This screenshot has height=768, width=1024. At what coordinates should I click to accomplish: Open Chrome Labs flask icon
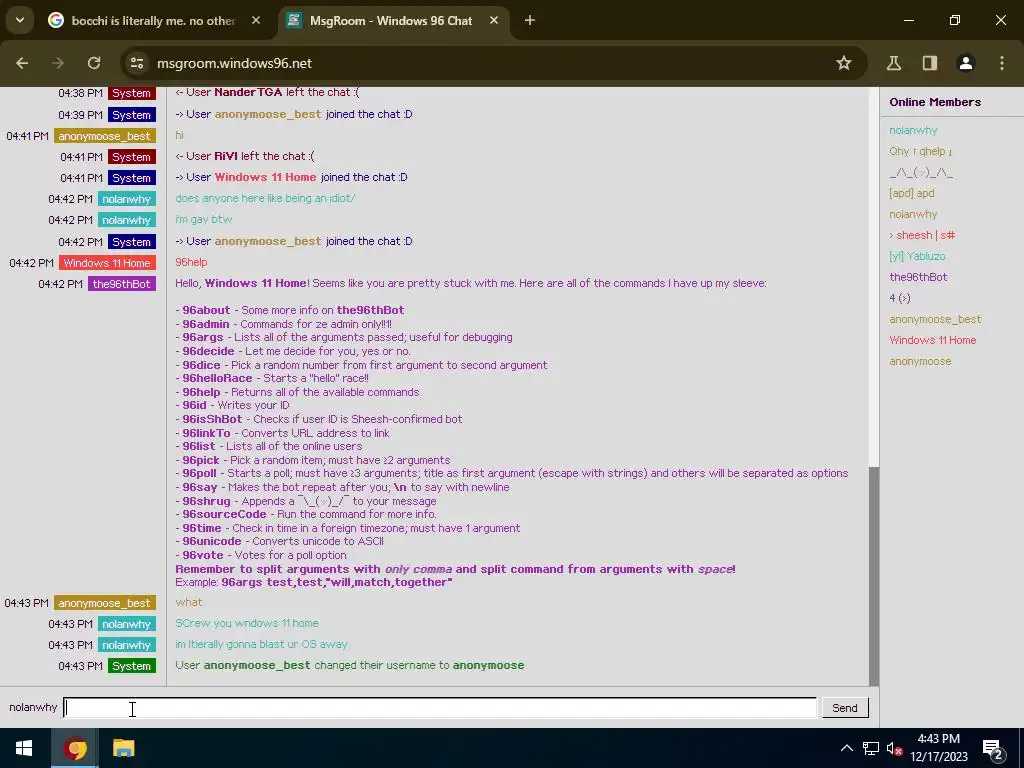pos(893,63)
